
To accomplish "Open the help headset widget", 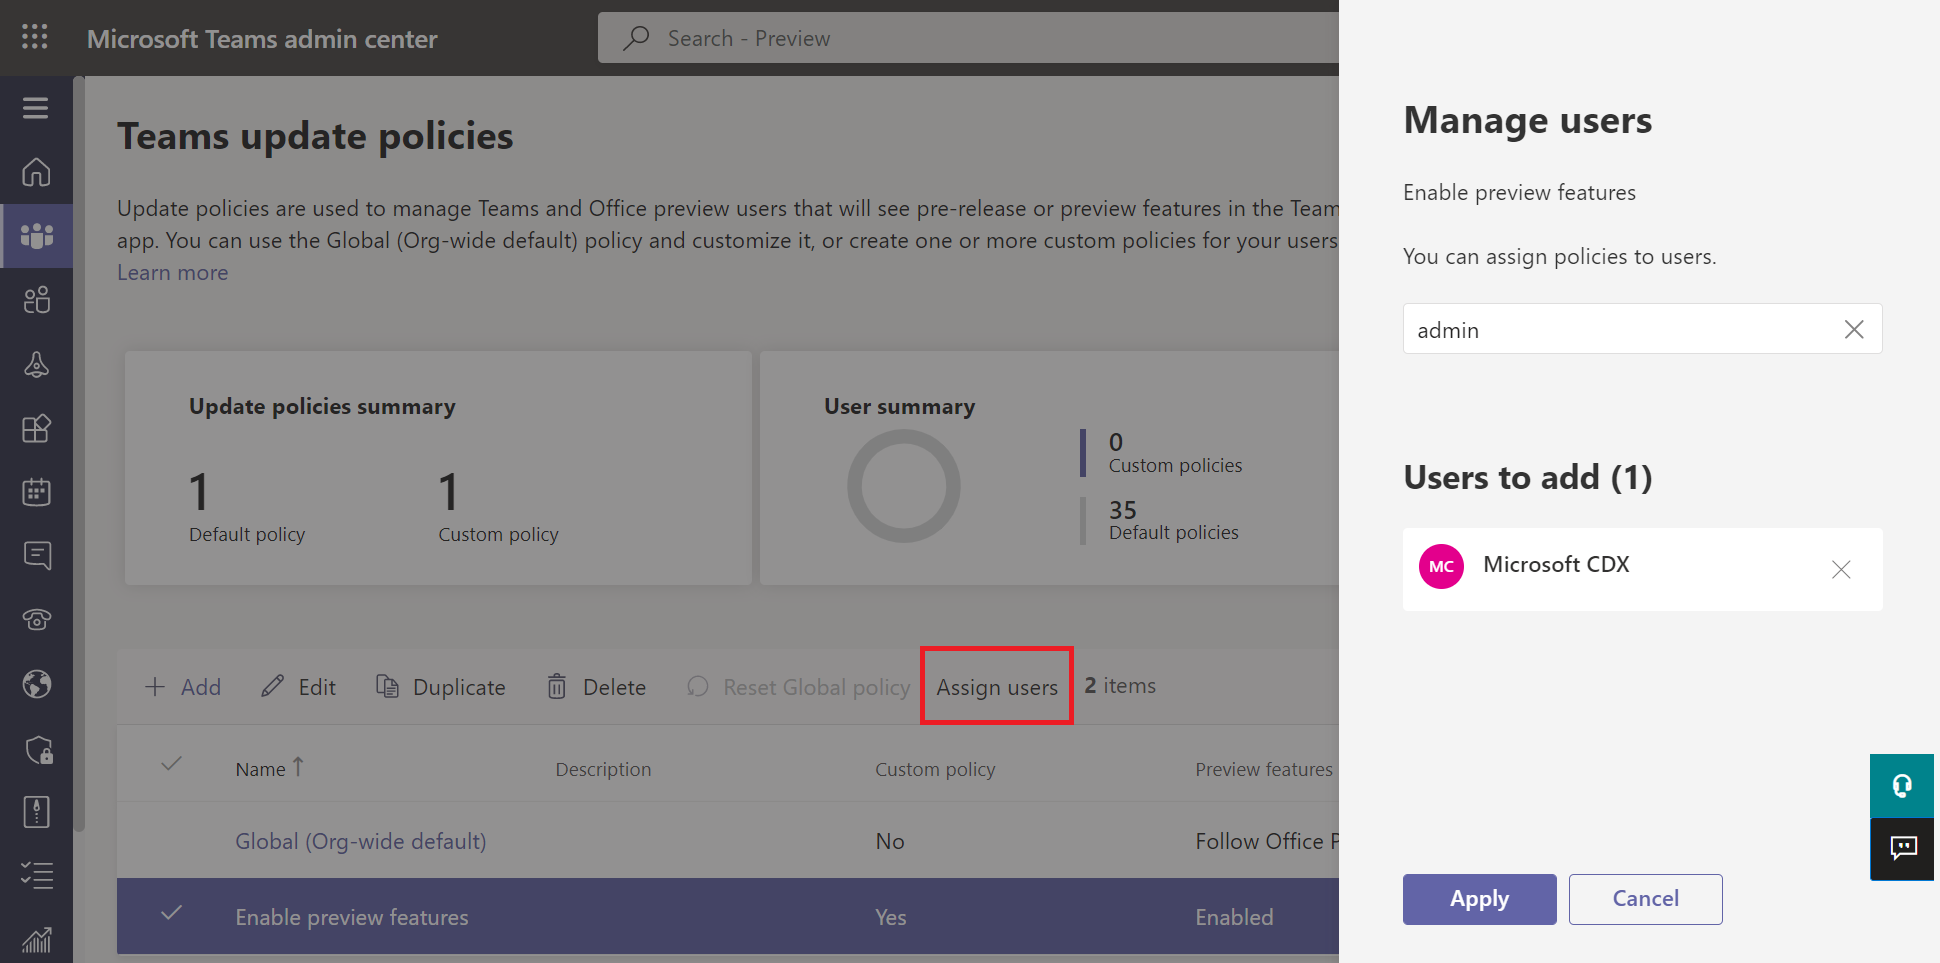I will pyautogui.click(x=1902, y=786).
